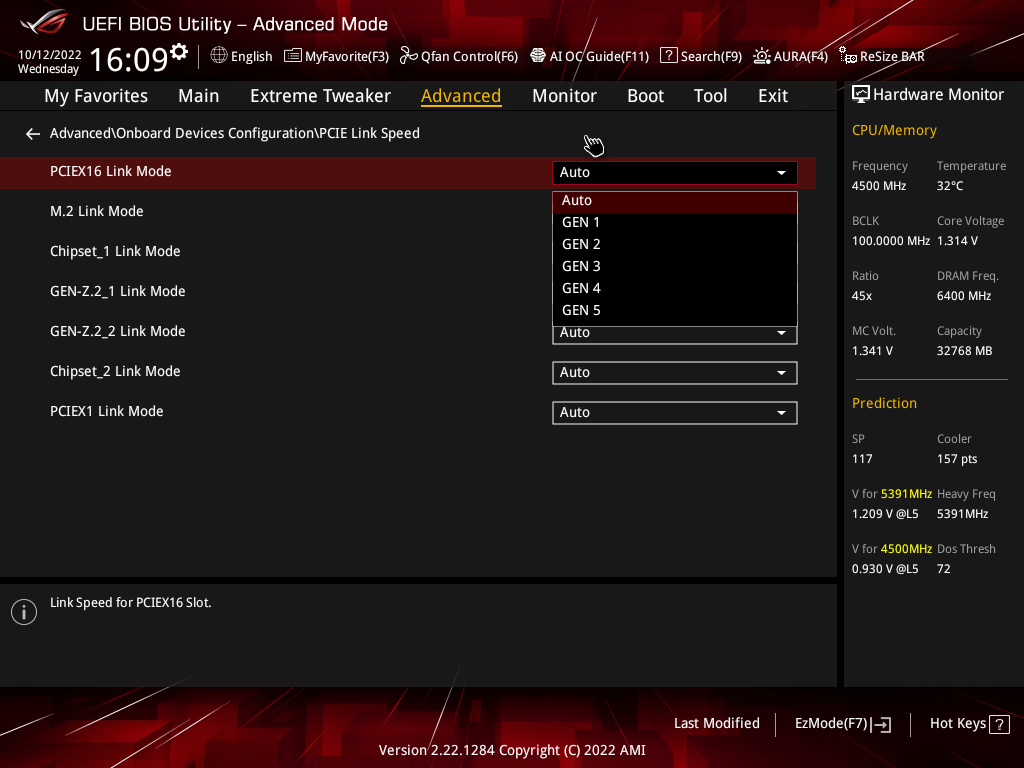Click the info icon beside help text
This screenshot has width=1024, height=768.
24,612
